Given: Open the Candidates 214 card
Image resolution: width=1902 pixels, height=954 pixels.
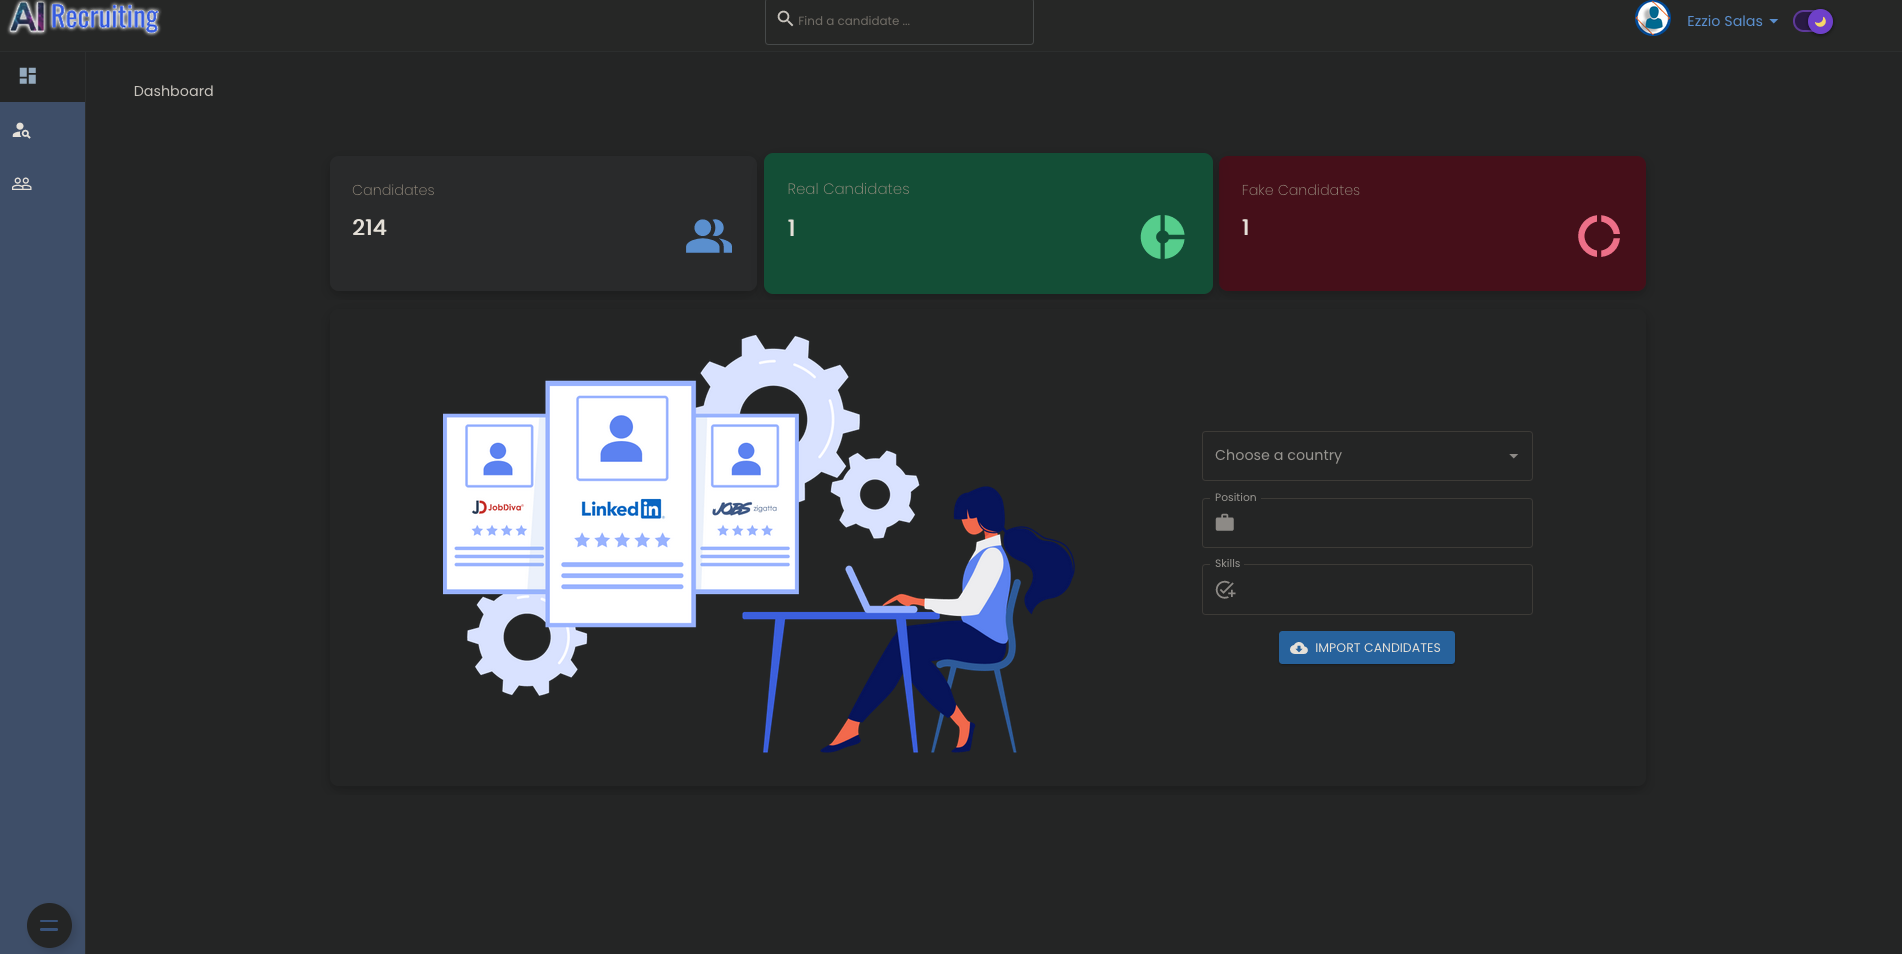Looking at the screenshot, I should (x=543, y=224).
